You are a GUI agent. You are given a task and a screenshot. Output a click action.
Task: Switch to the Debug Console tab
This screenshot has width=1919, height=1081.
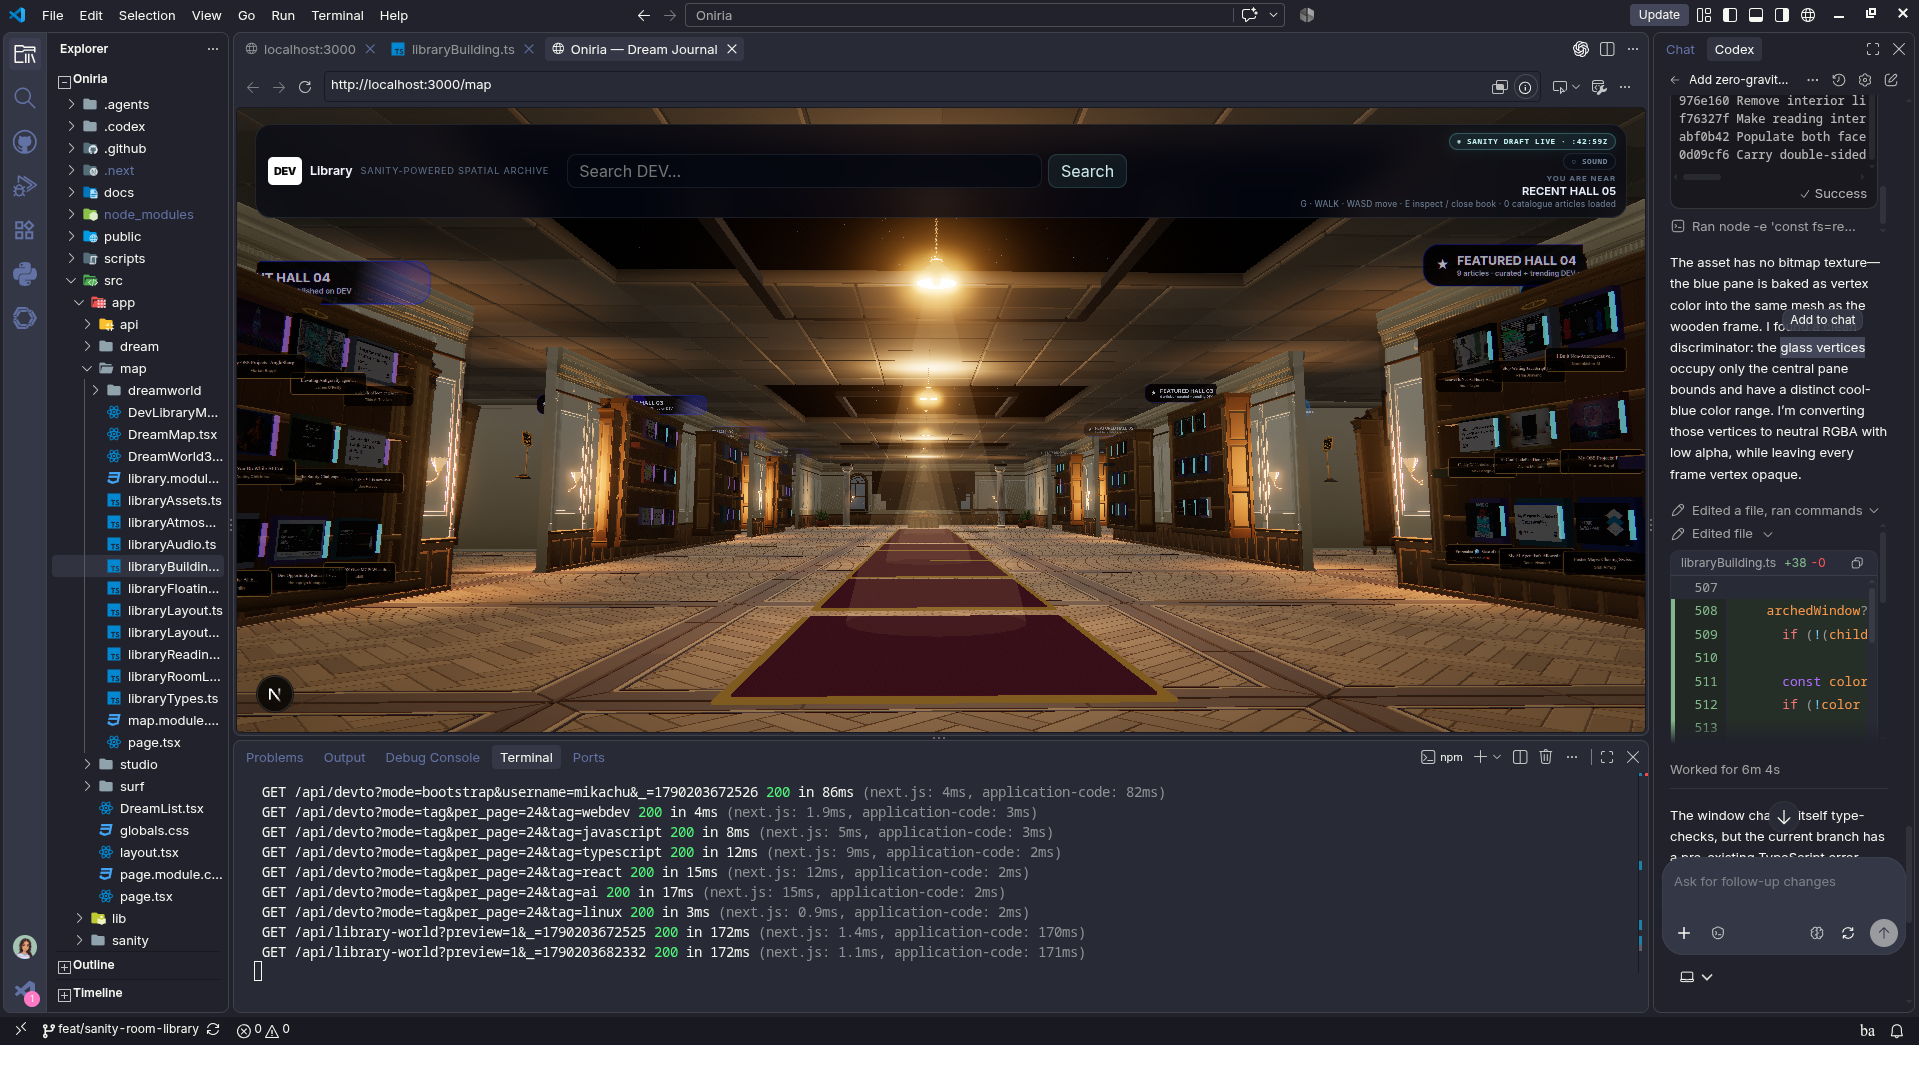click(432, 758)
